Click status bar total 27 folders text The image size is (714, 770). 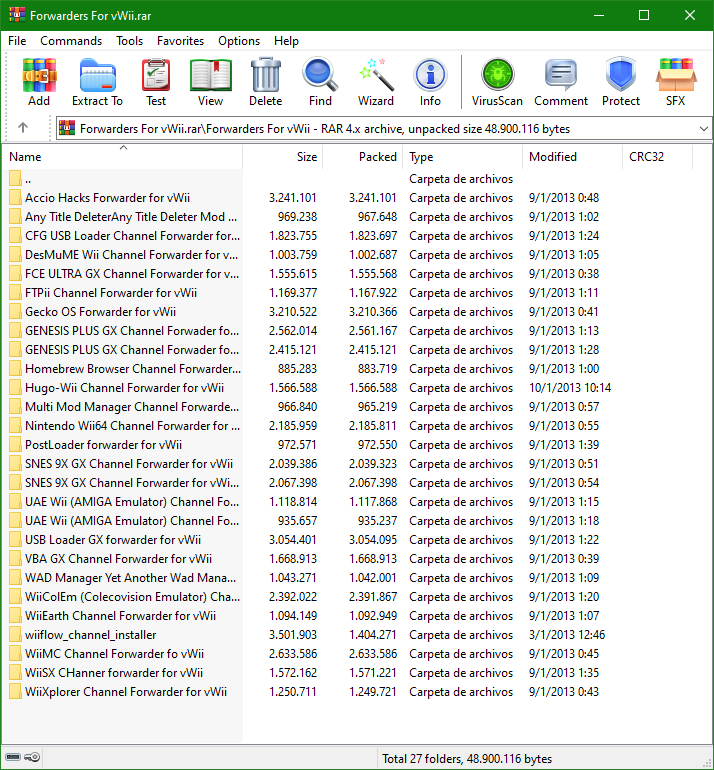click(467, 759)
